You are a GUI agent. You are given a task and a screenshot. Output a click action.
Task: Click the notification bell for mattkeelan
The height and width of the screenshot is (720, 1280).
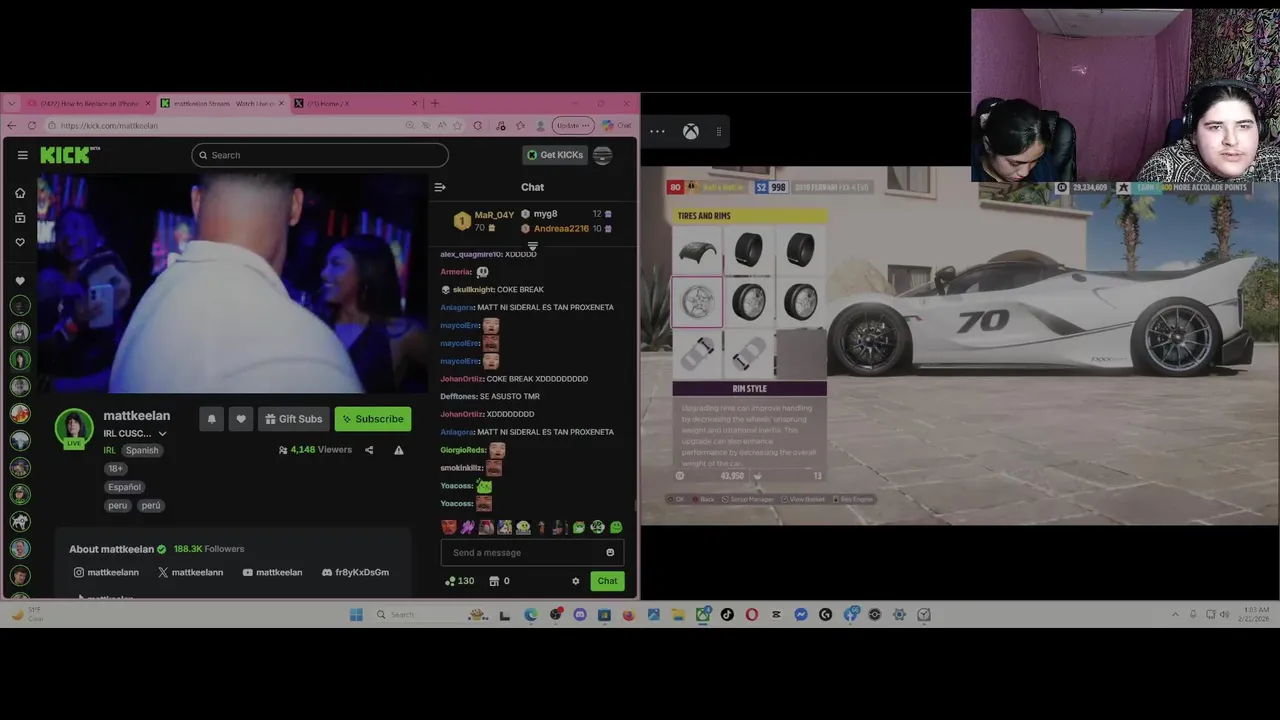tap(211, 419)
